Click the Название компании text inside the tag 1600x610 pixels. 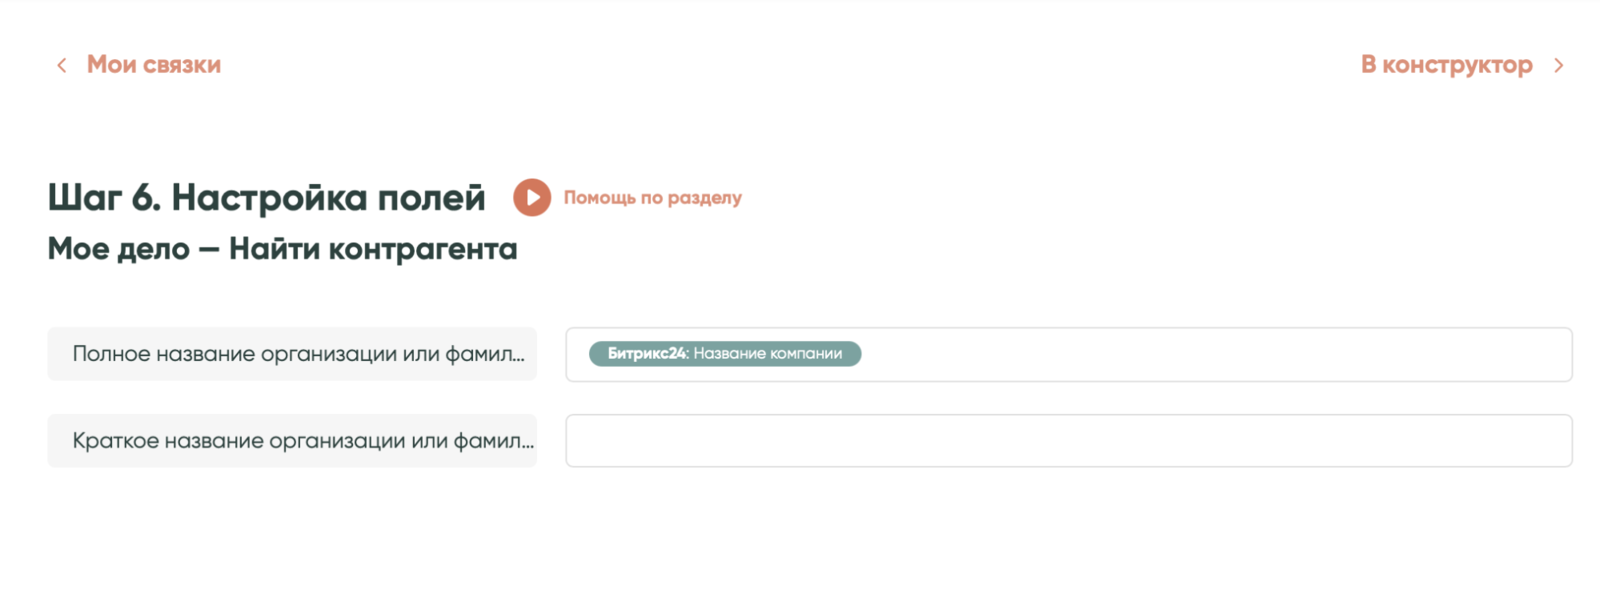[767, 354]
